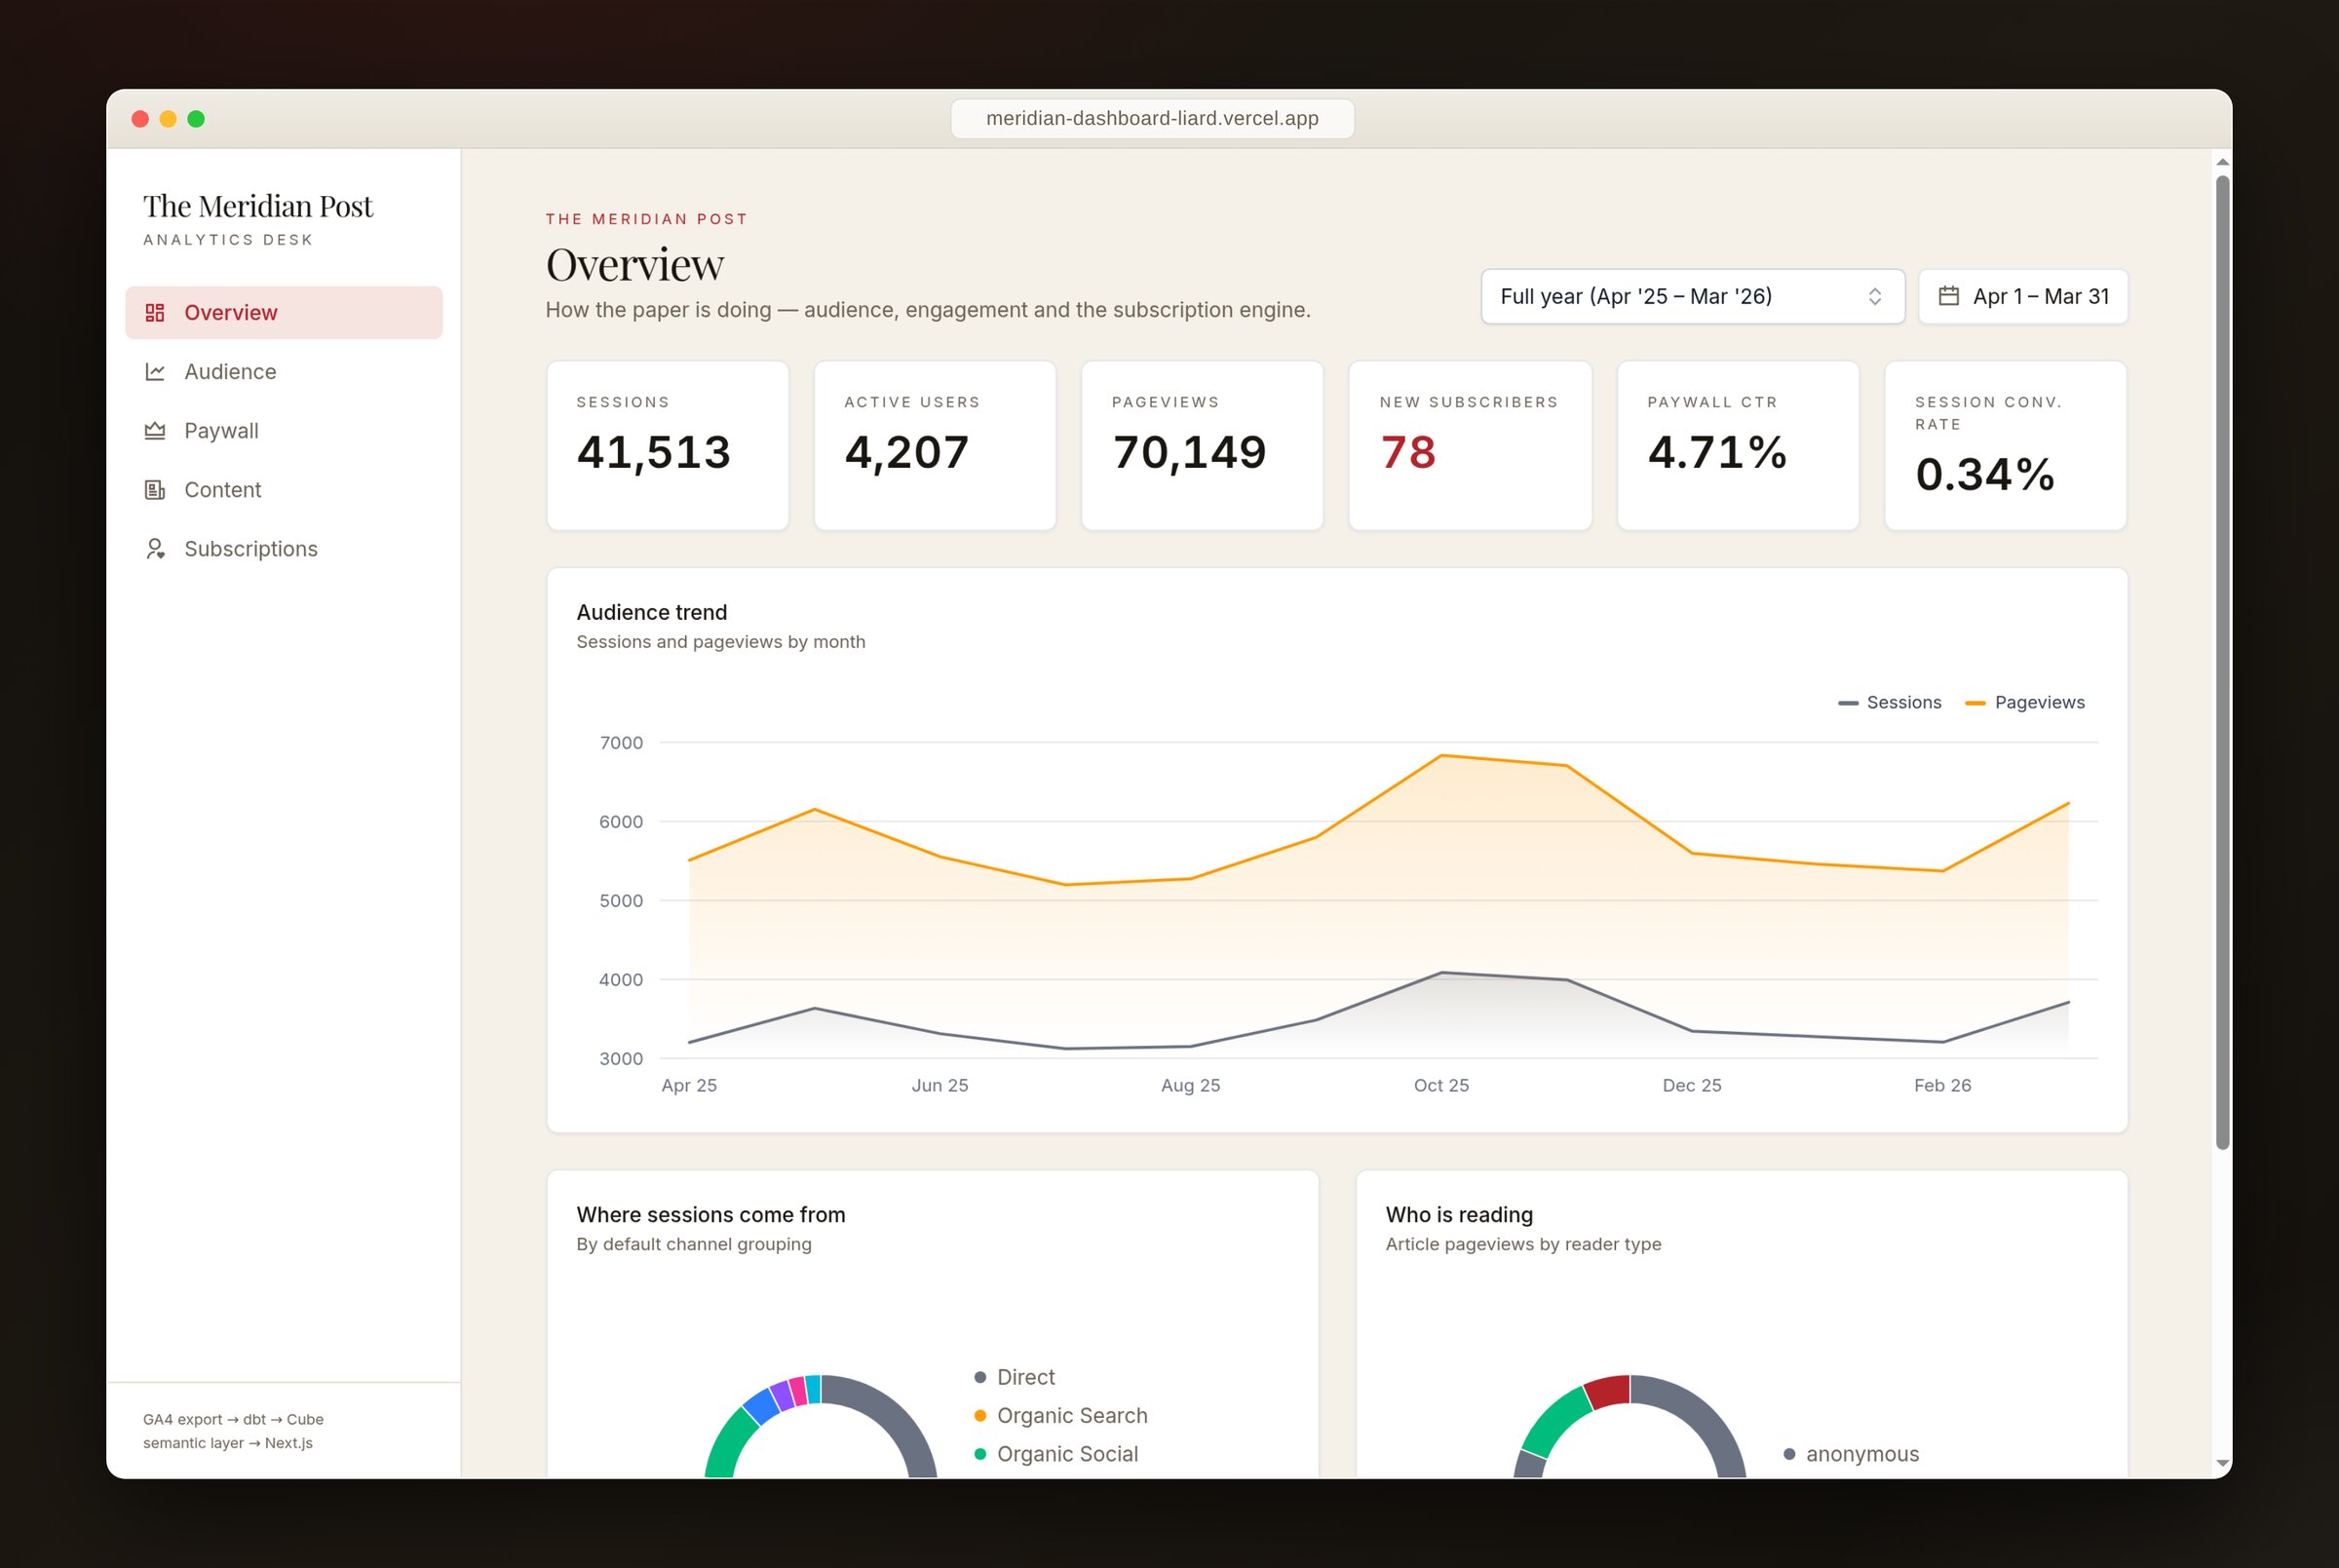Open the Subscriptions section
The image size is (2339, 1568).
tap(284, 549)
